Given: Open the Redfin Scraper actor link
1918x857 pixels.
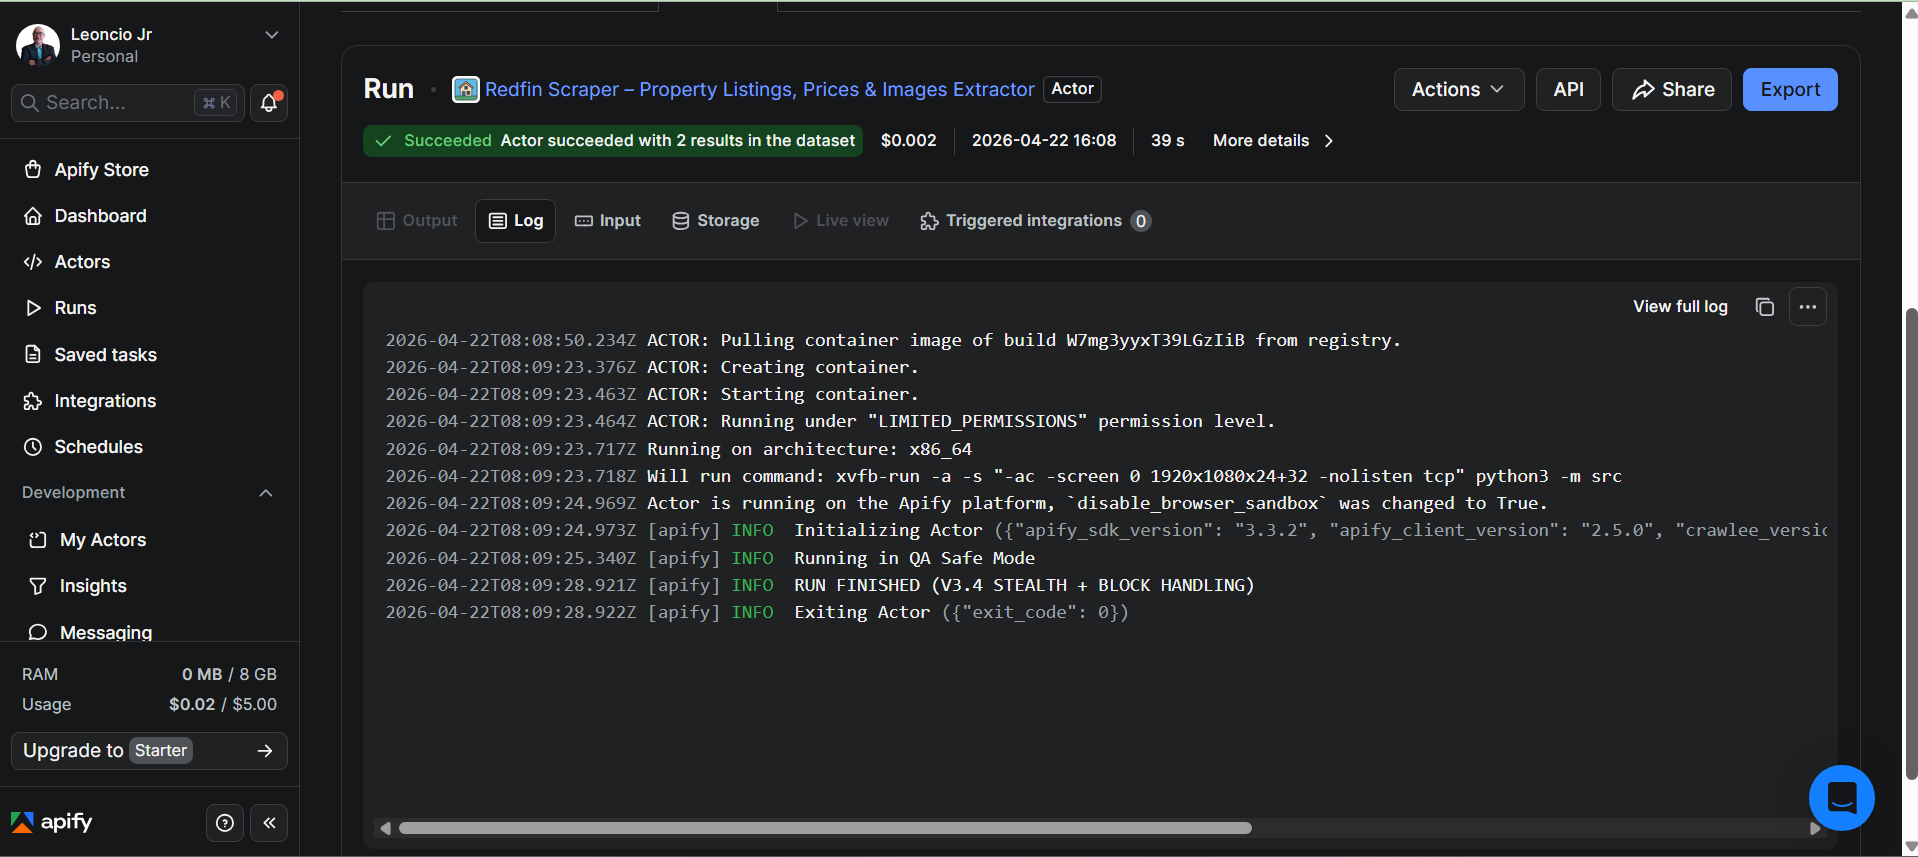Looking at the screenshot, I should (760, 90).
